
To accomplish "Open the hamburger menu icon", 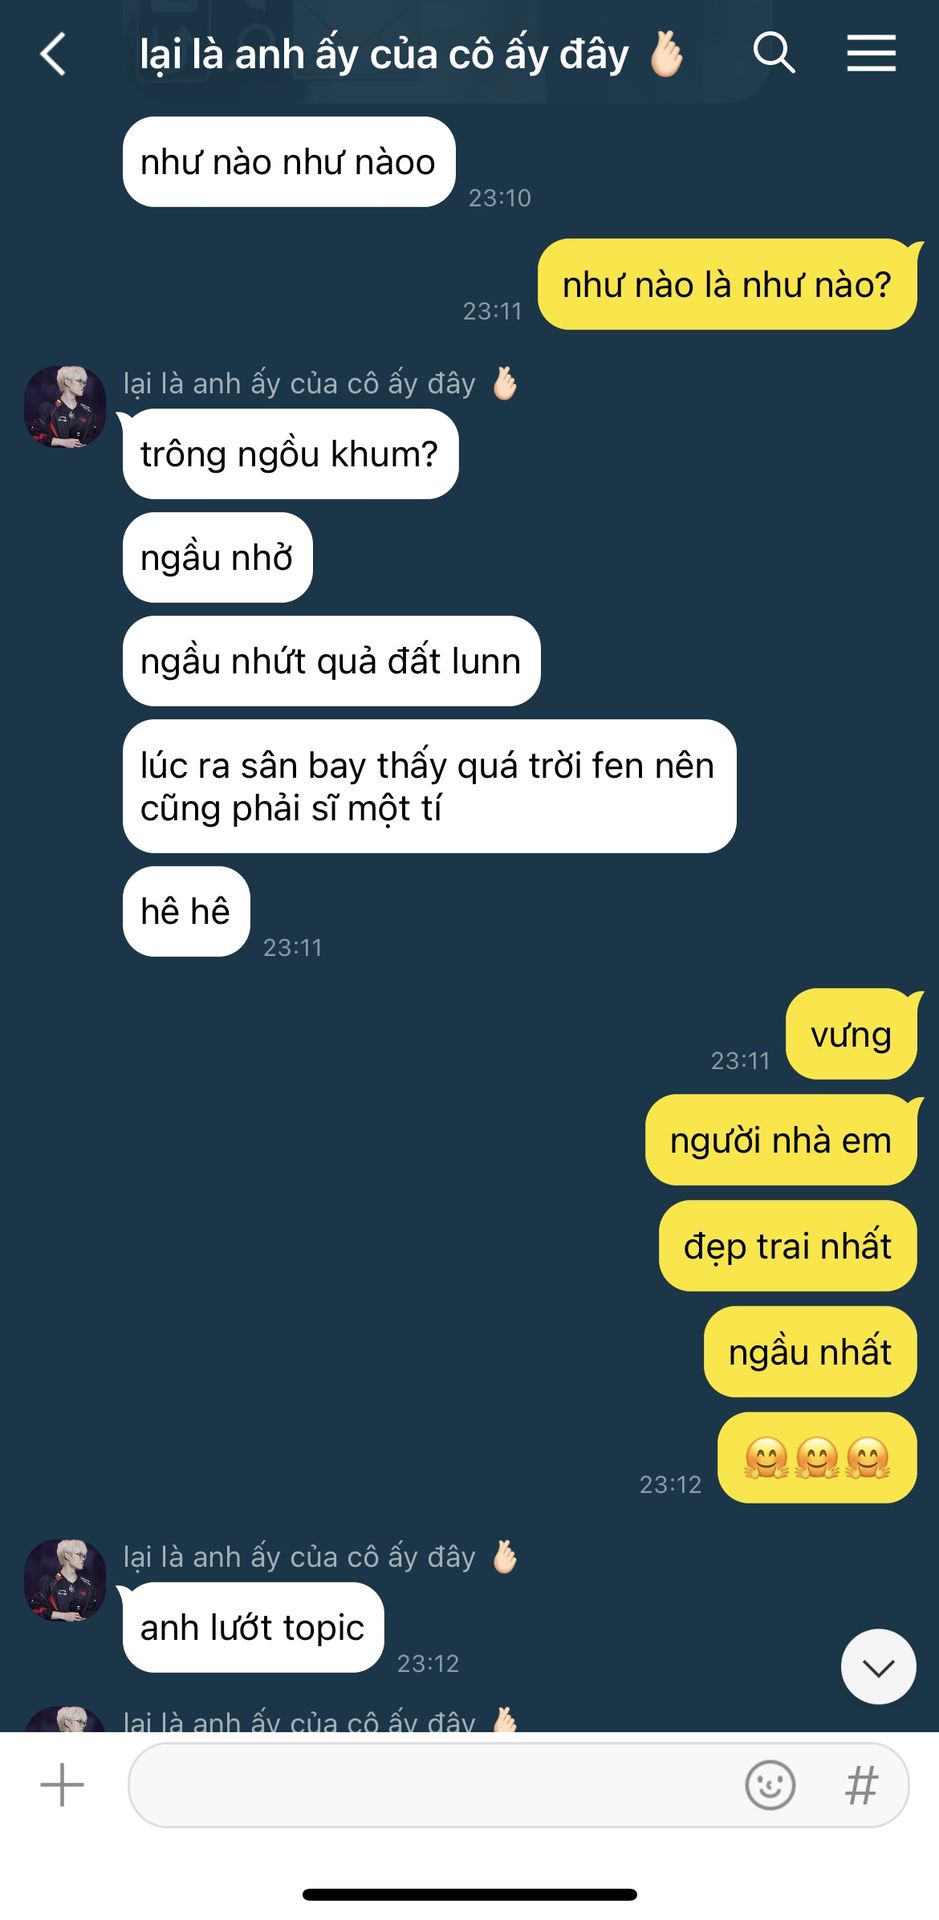I will 871,53.
